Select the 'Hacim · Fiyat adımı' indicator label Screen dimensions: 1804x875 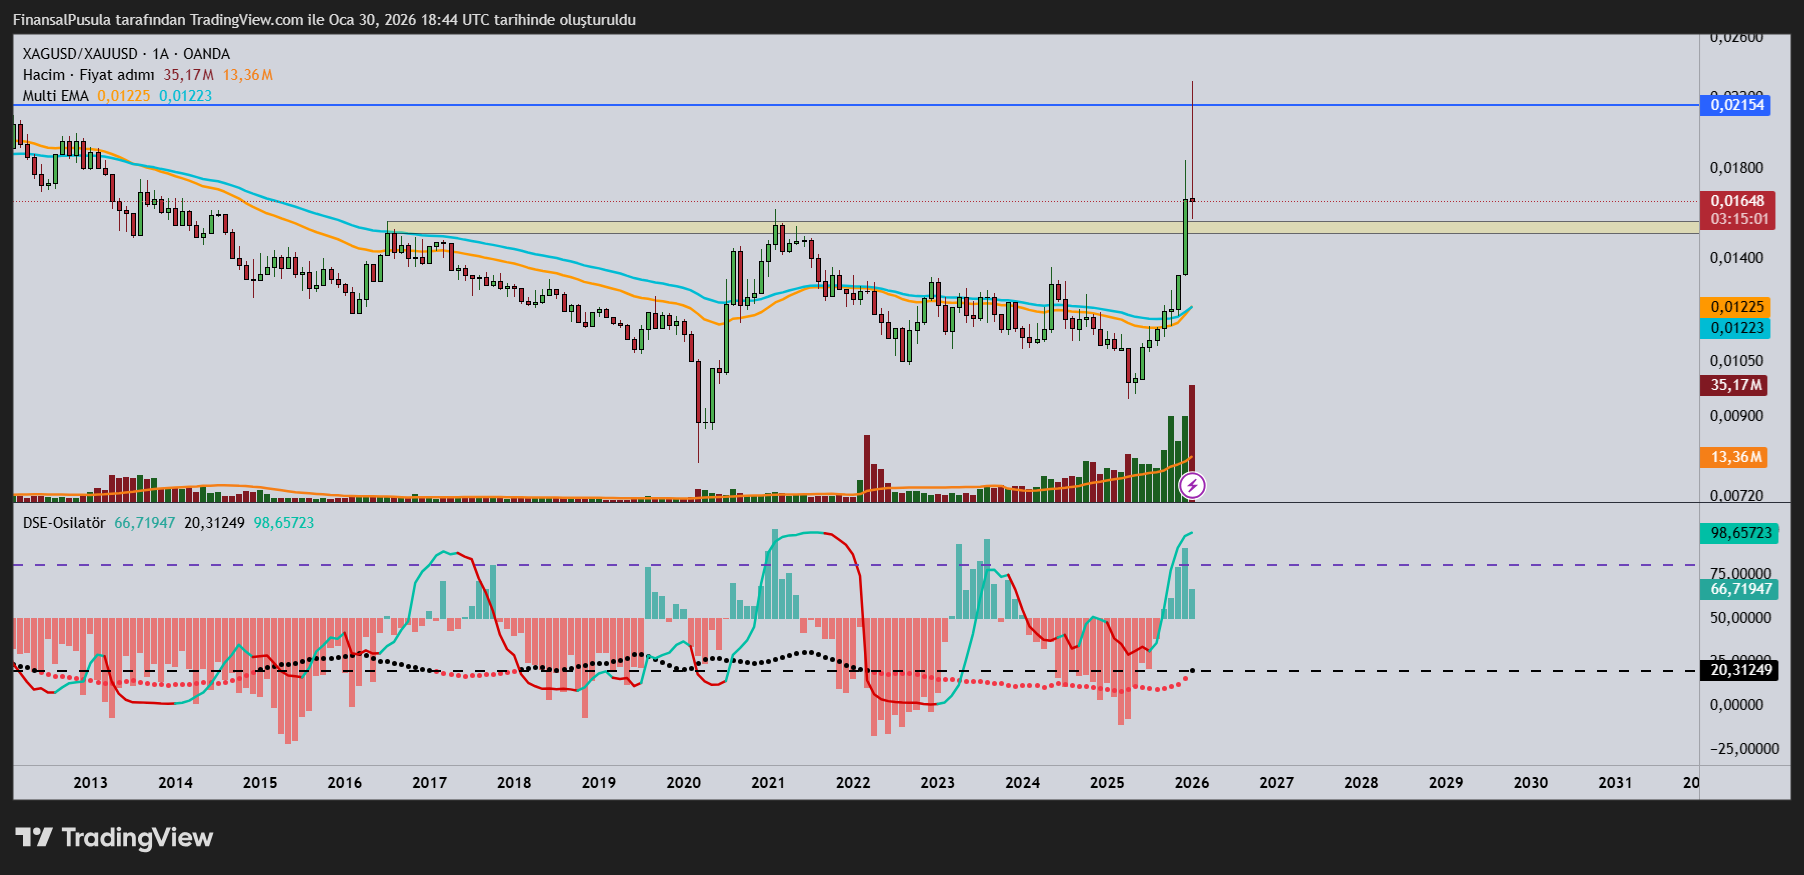pyautogui.click(x=89, y=75)
